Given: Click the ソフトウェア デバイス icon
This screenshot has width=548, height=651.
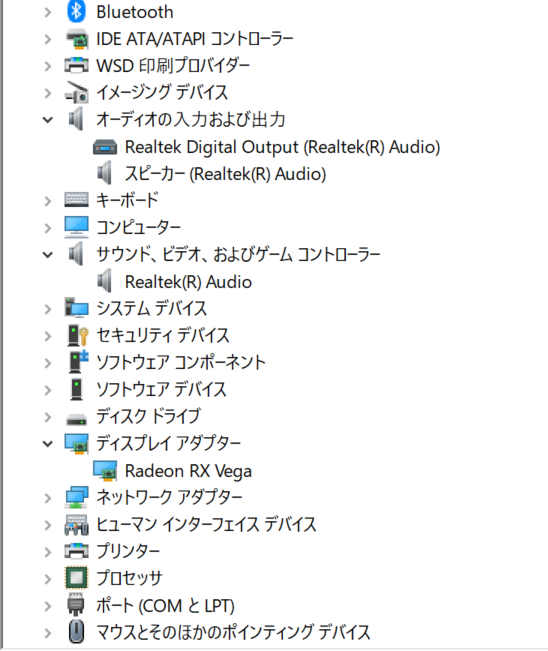Looking at the screenshot, I should click(76, 389).
